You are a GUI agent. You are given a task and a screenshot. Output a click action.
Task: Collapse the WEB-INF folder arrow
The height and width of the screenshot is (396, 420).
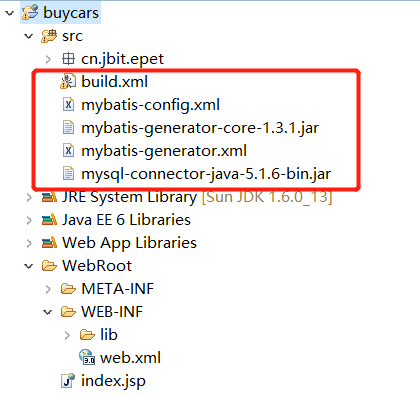[x=48, y=312]
